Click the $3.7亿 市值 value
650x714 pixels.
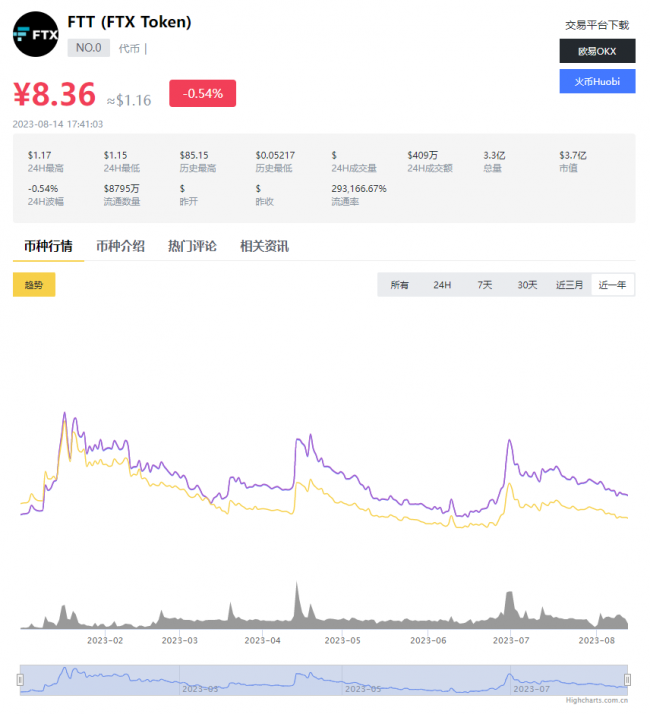pyautogui.click(x=573, y=155)
